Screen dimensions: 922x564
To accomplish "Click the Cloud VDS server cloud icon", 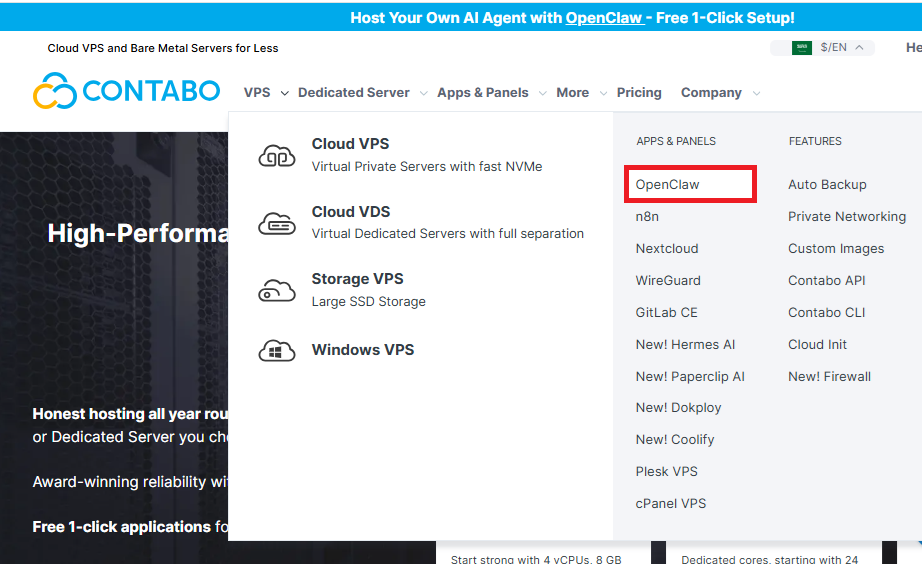I will (277, 223).
